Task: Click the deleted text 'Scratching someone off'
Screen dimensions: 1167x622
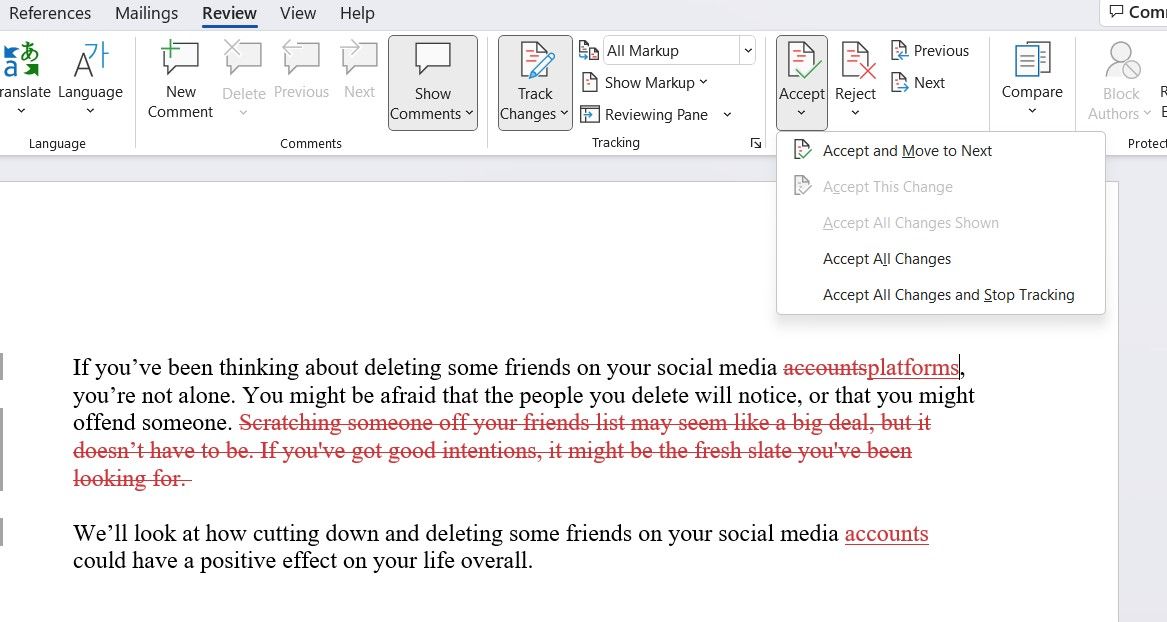Action: tap(353, 423)
